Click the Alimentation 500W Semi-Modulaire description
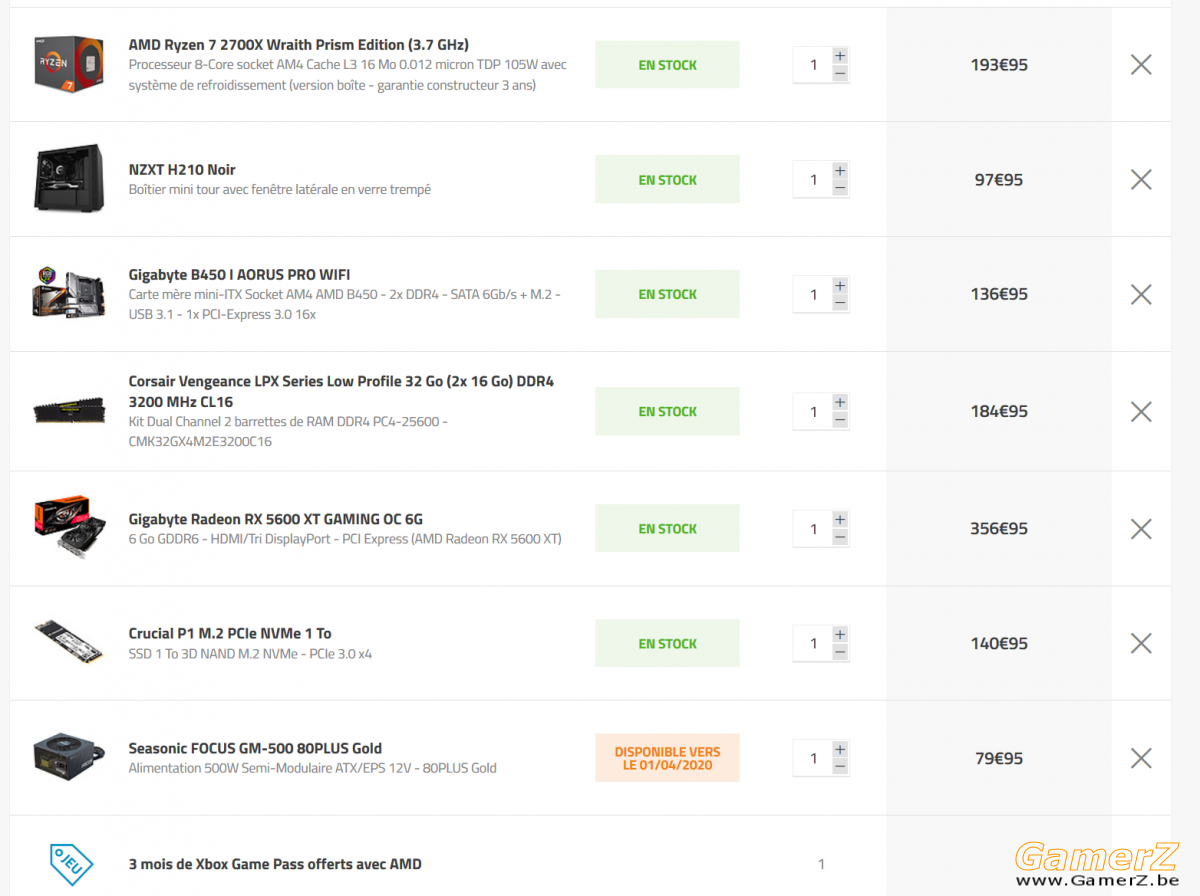 click(313, 768)
